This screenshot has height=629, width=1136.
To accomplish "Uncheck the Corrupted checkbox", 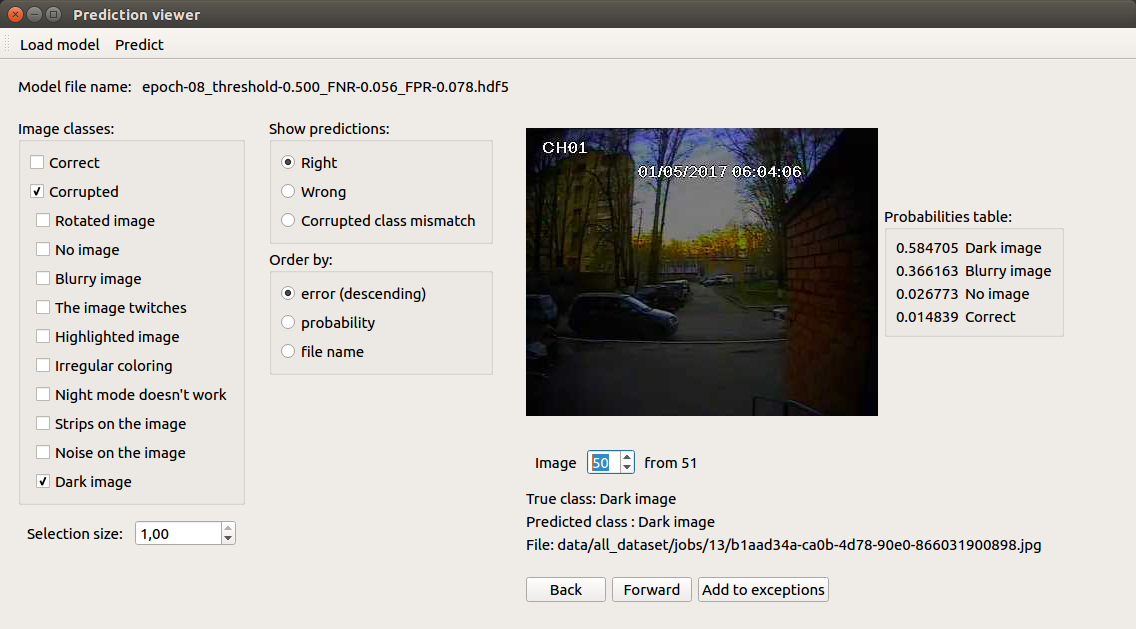I will click(x=37, y=191).
